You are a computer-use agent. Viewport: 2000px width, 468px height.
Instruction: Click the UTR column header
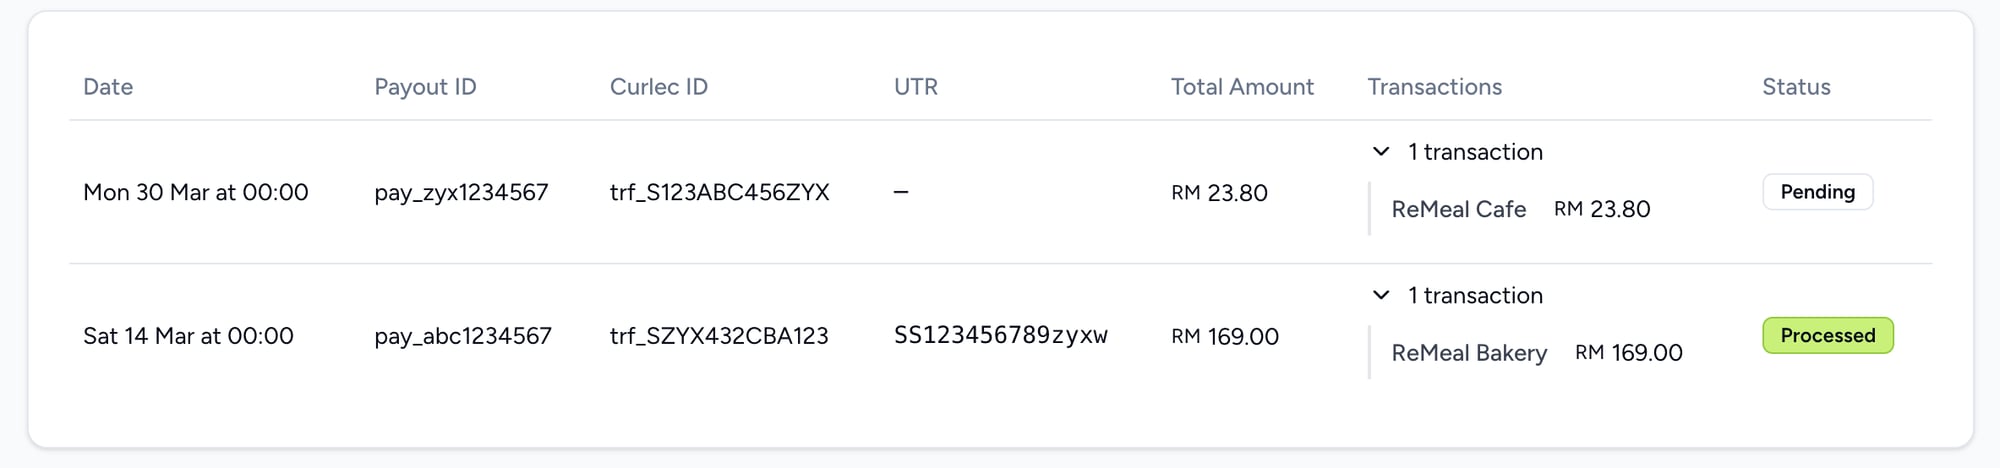[915, 87]
